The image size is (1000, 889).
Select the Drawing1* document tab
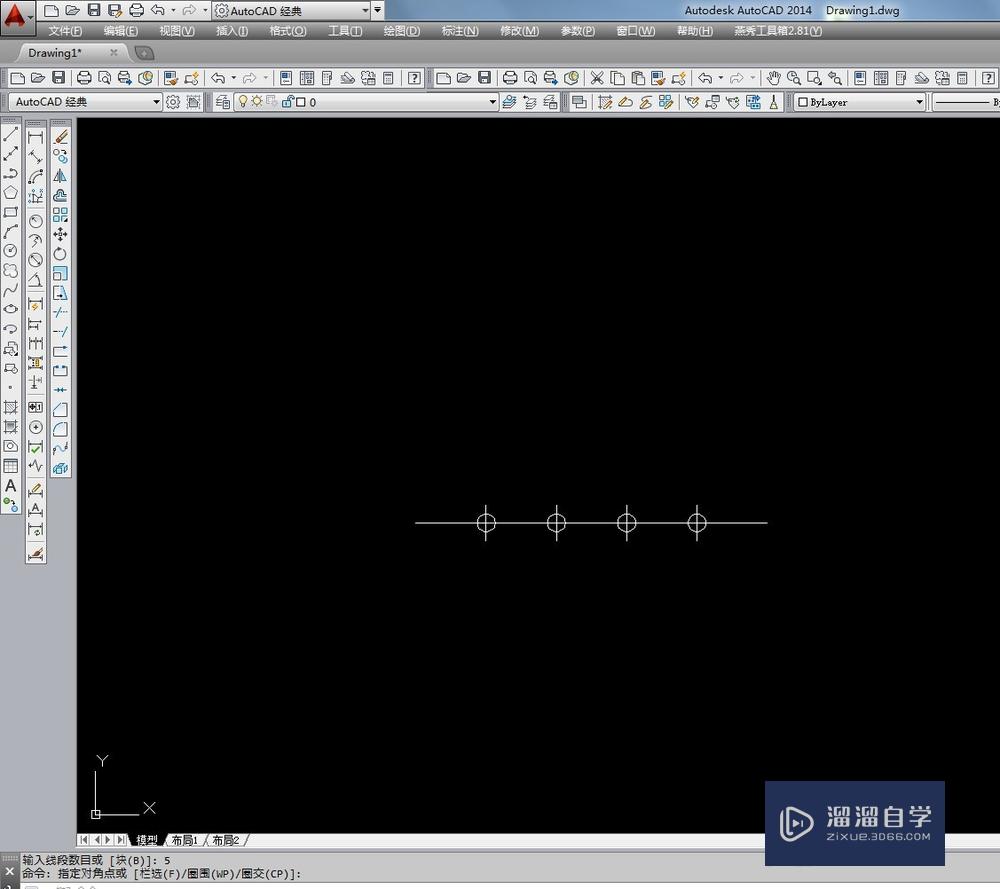[55, 53]
